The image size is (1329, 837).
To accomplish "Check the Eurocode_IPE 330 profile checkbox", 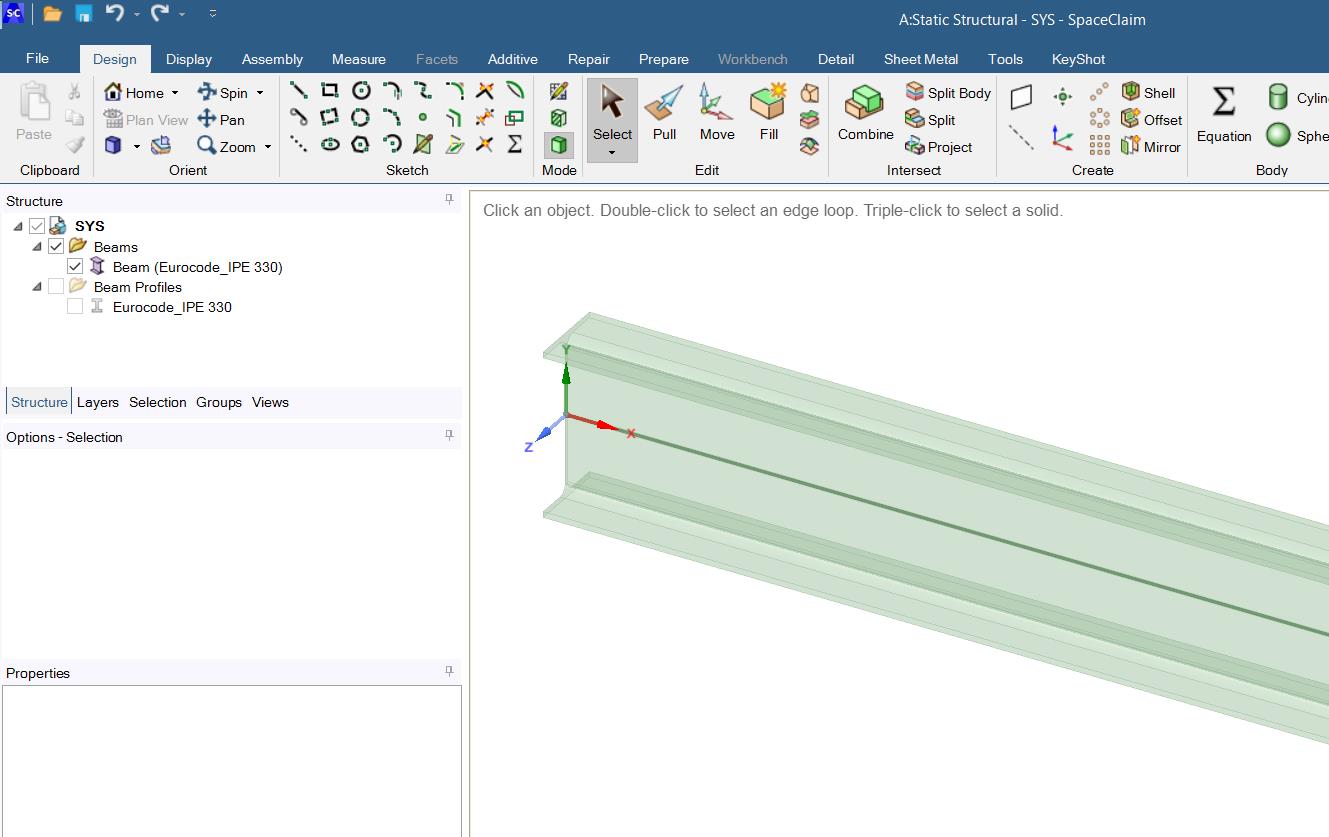I will point(75,307).
